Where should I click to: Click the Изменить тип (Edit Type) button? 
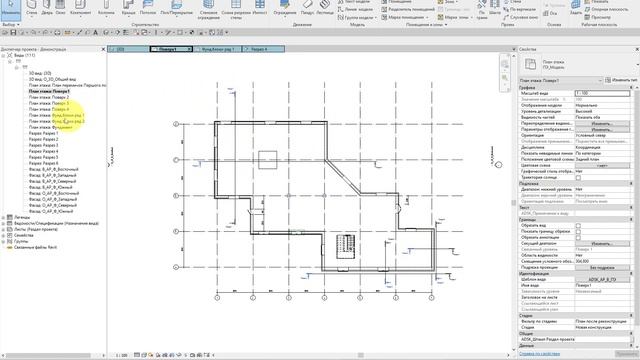(x=621, y=80)
